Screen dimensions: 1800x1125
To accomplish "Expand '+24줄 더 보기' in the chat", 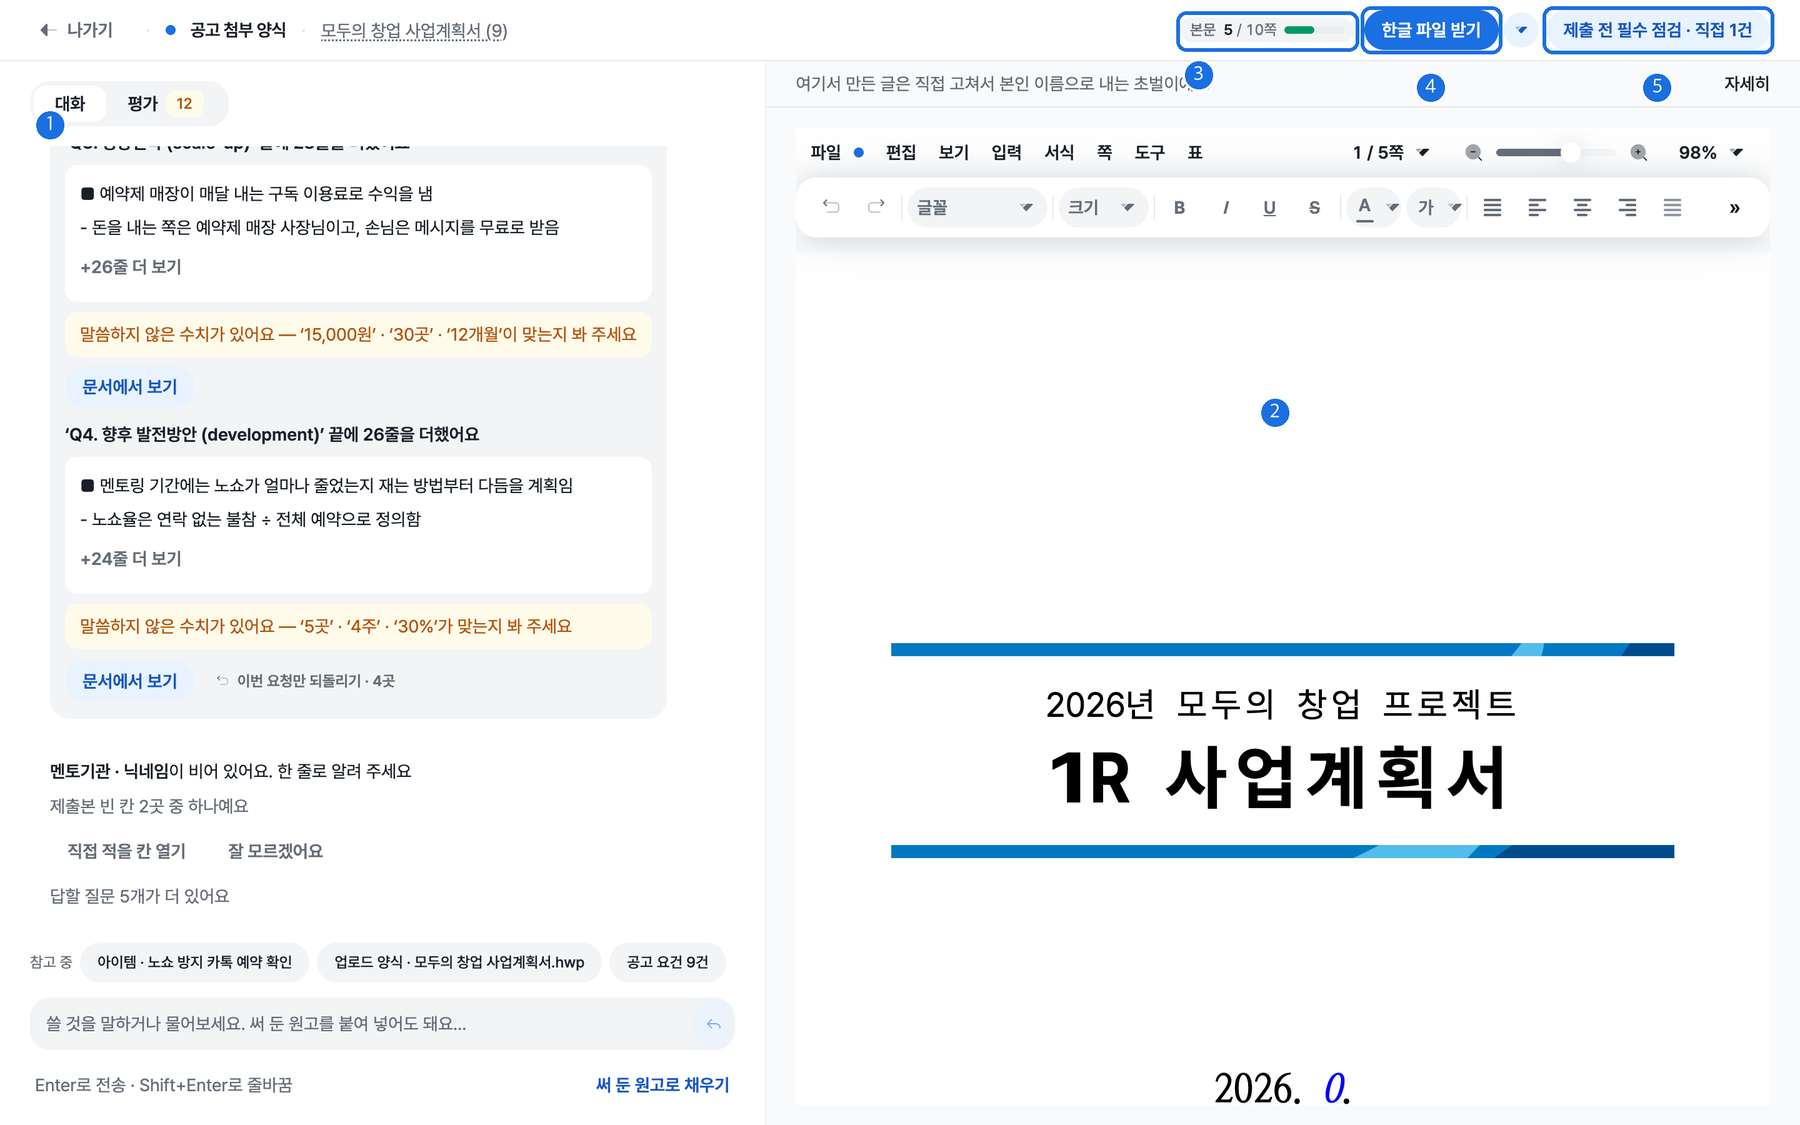I will pyautogui.click(x=131, y=559).
